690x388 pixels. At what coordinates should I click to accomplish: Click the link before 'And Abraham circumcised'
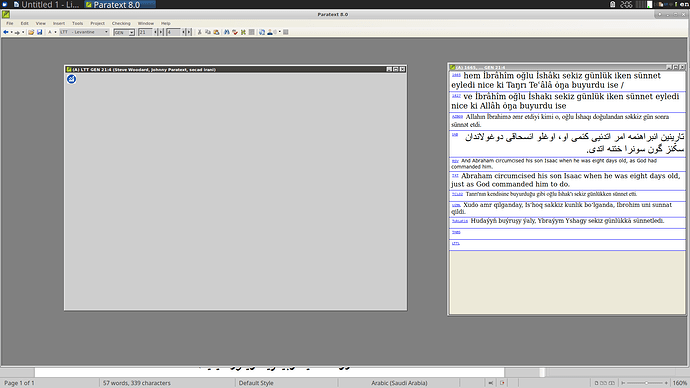(455, 161)
